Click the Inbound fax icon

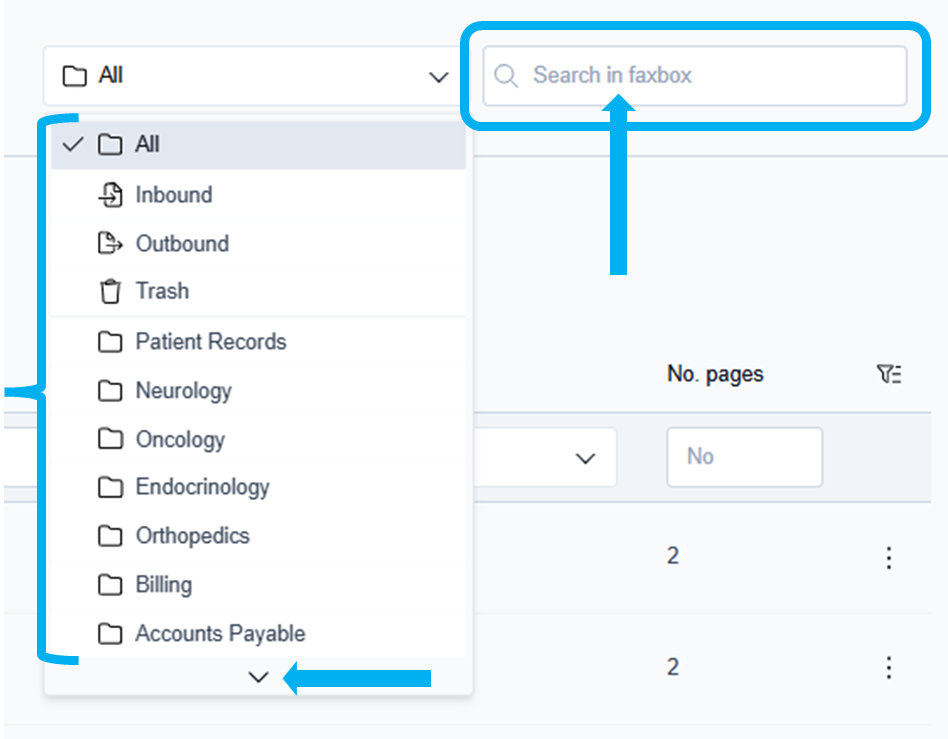coord(110,195)
